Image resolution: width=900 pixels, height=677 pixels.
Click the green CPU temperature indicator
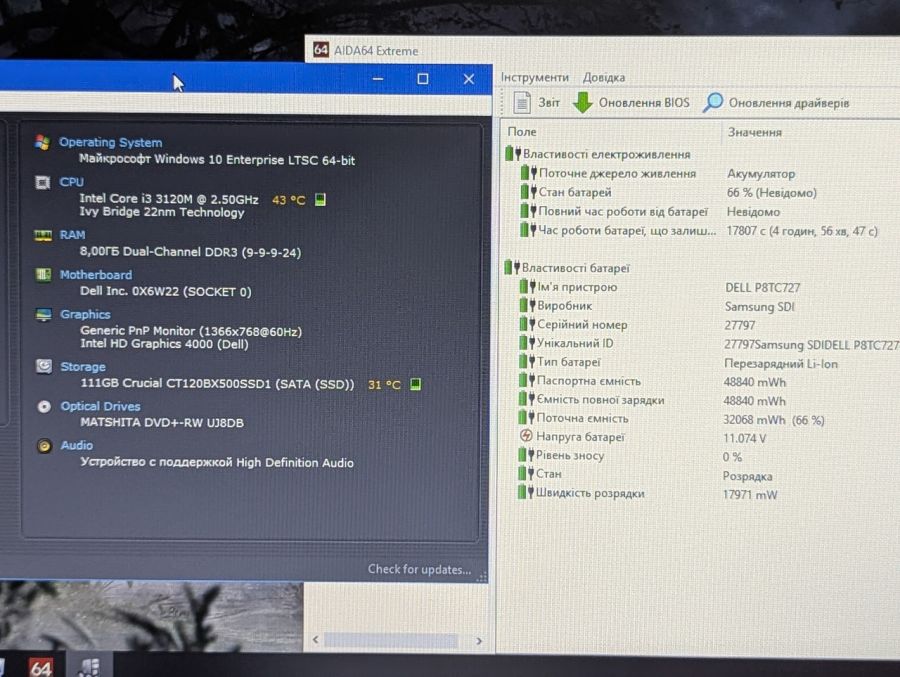click(x=320, y=200)
